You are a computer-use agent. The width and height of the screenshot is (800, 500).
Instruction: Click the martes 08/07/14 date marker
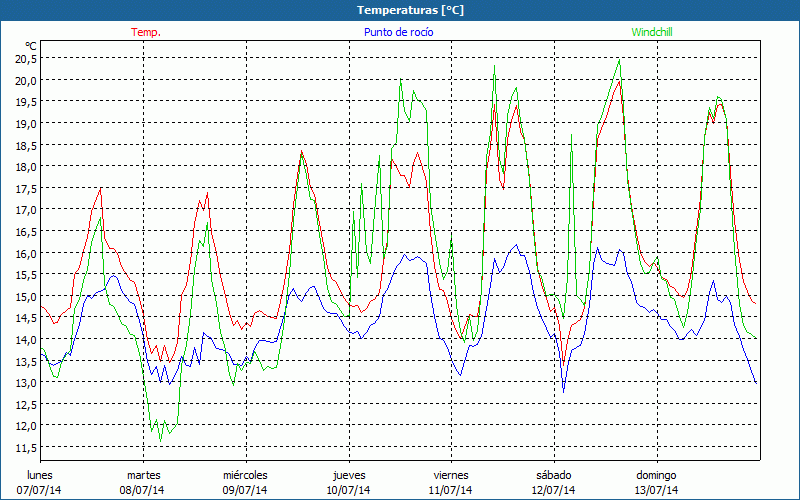(x=143, y=482)
